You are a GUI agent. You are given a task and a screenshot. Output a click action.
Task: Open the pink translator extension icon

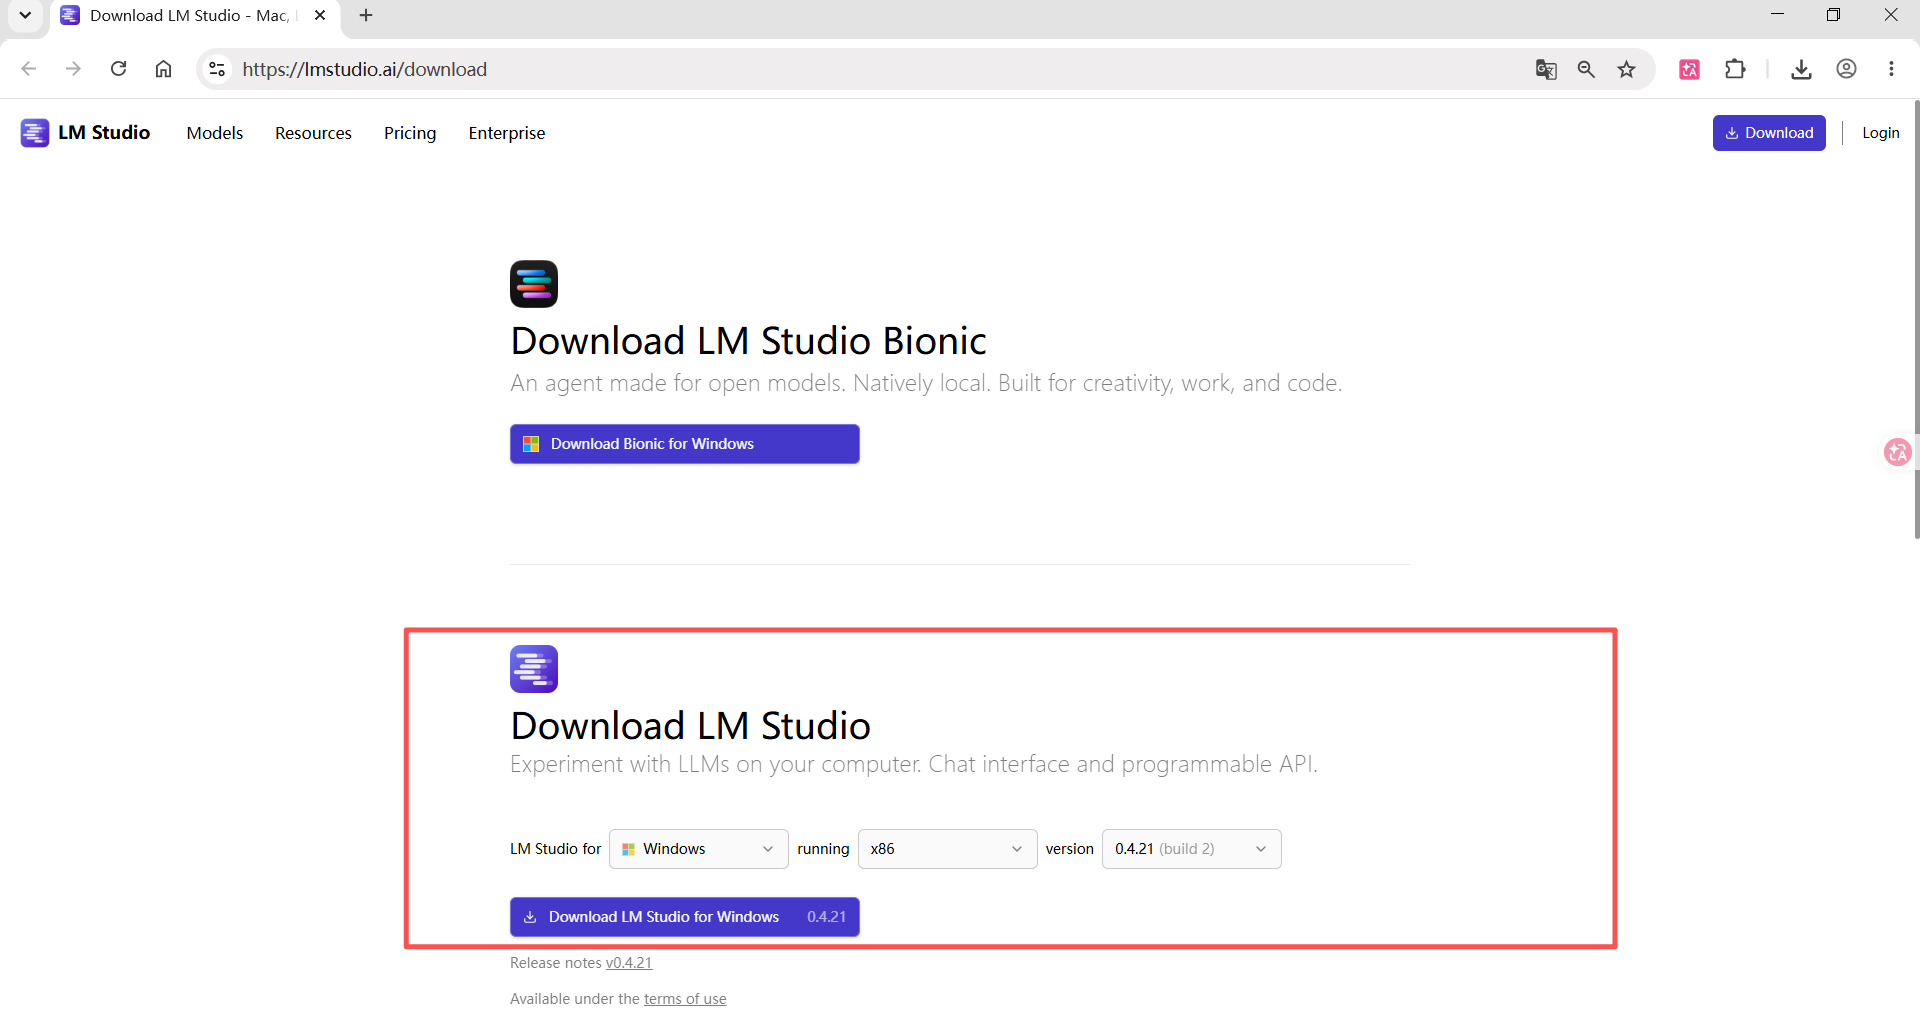click(1690, 69)
